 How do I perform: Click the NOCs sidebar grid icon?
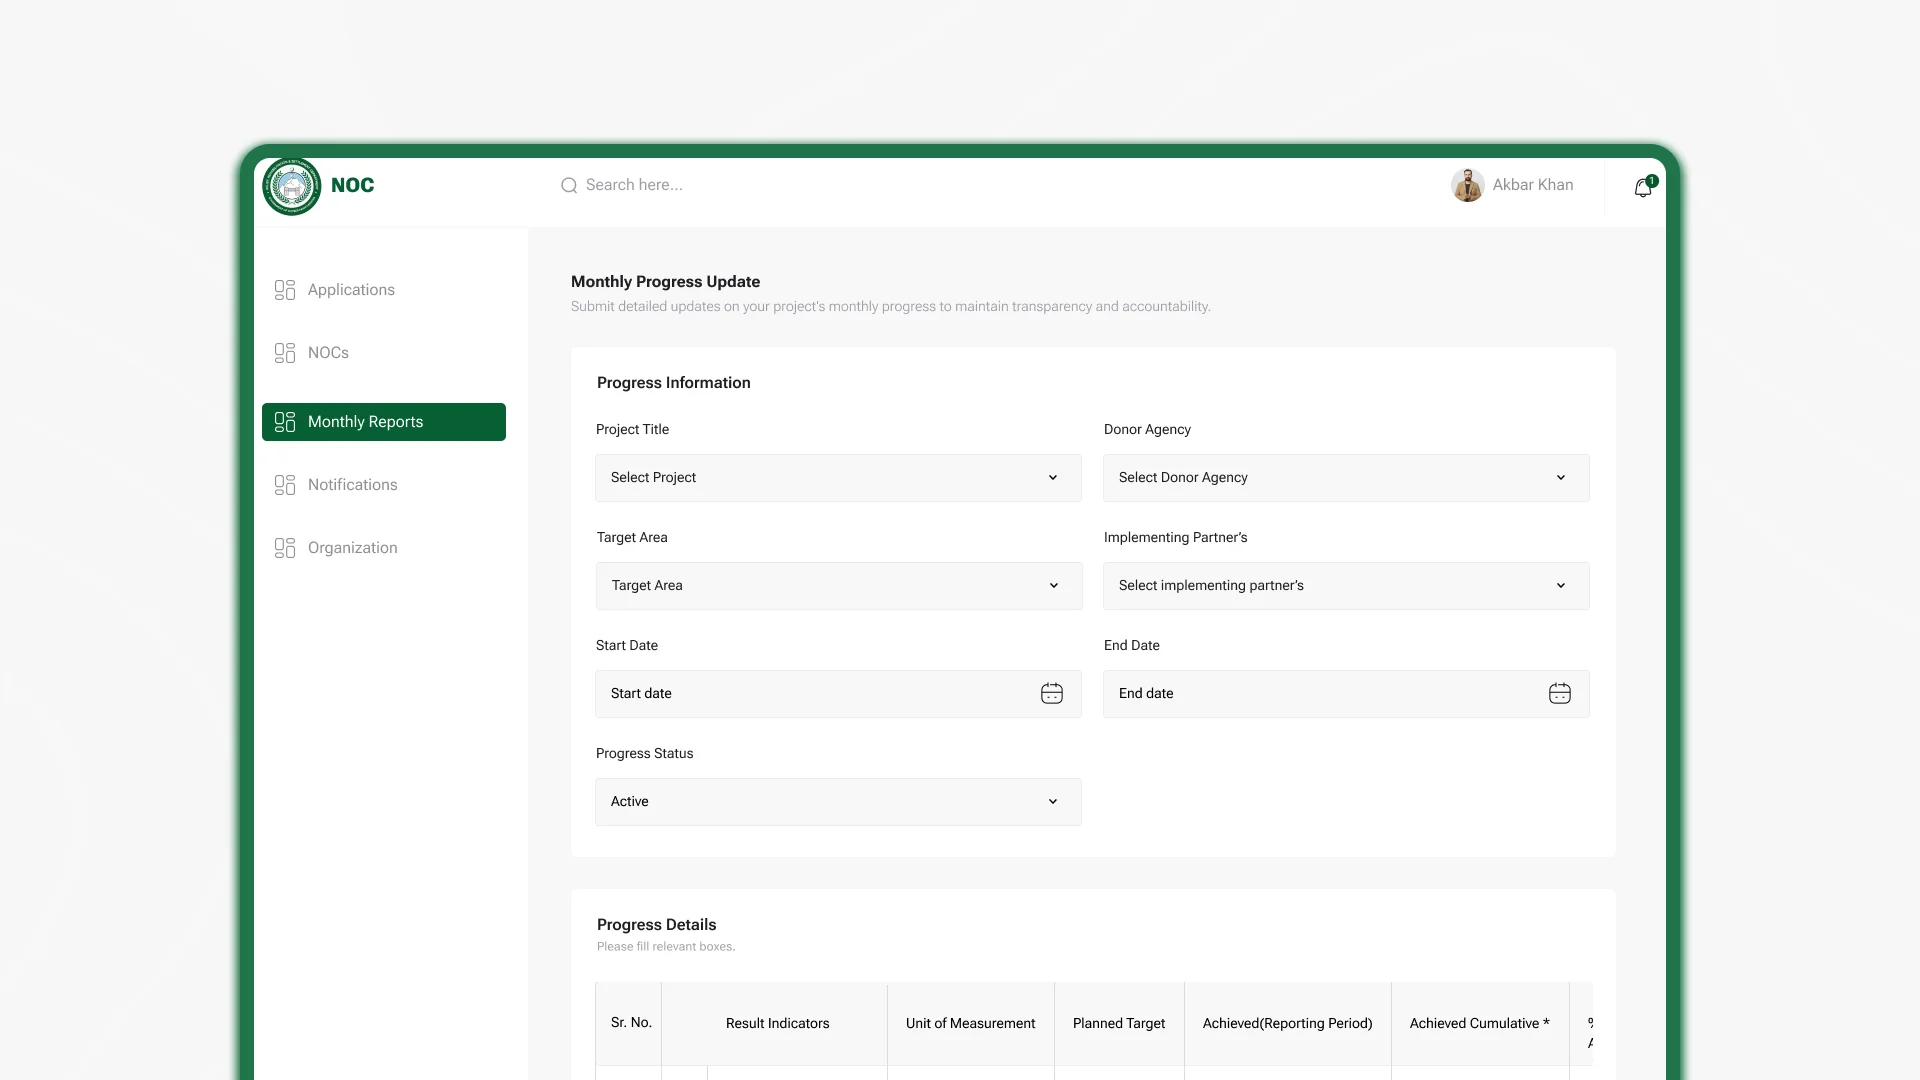pos(285,353)
